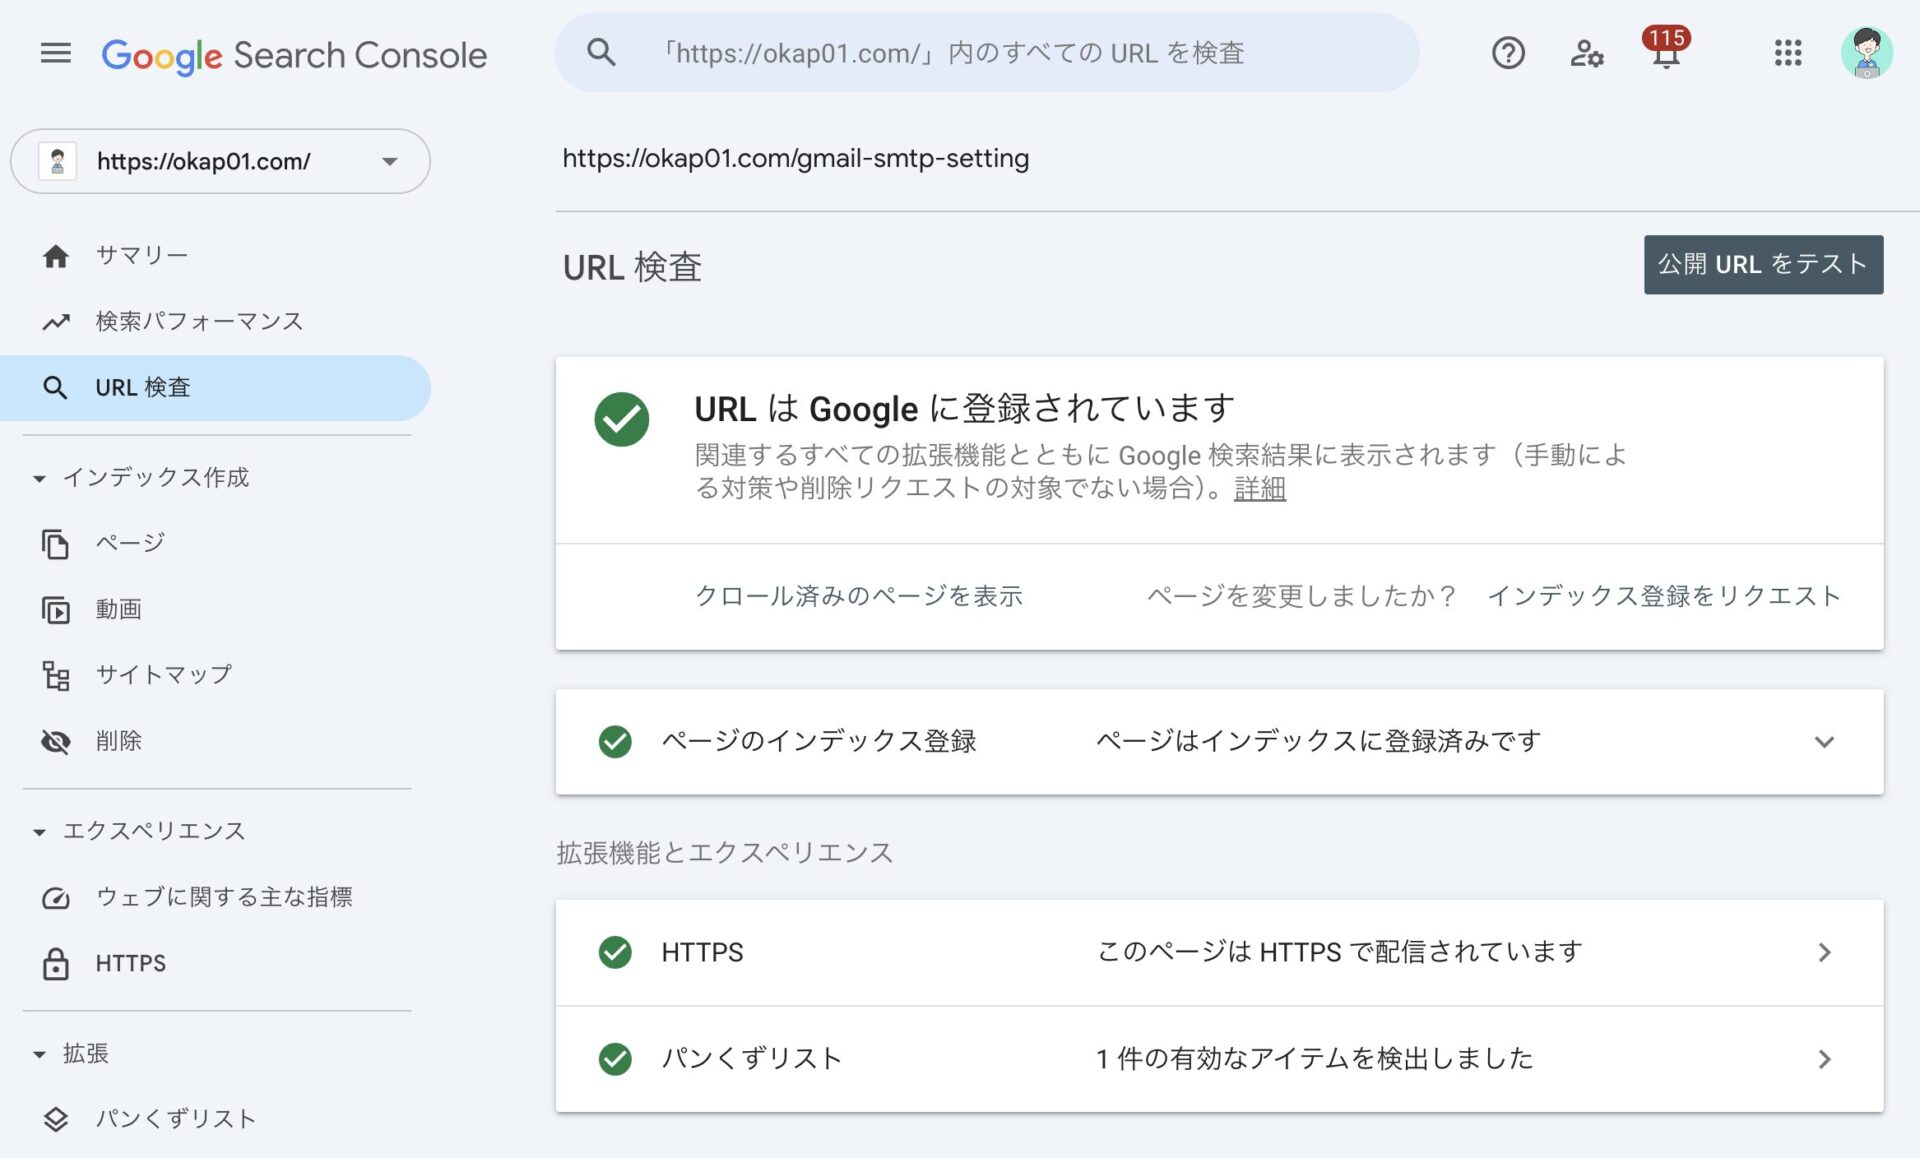The height and width of the screenshot is (1158, 1920).
Task: Click 拡張機能とエクスペリエンス heading
Action: (725, 853)
